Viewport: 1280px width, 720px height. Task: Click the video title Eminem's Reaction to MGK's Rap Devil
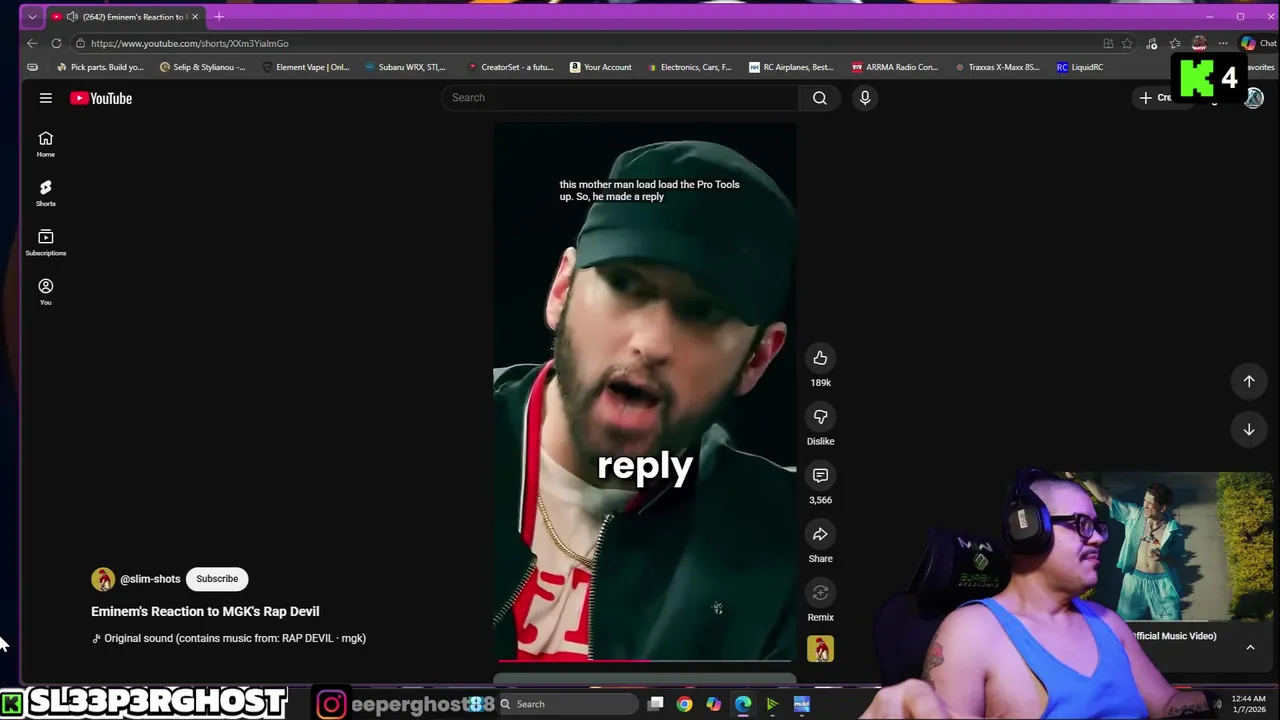tap(205, 611)
